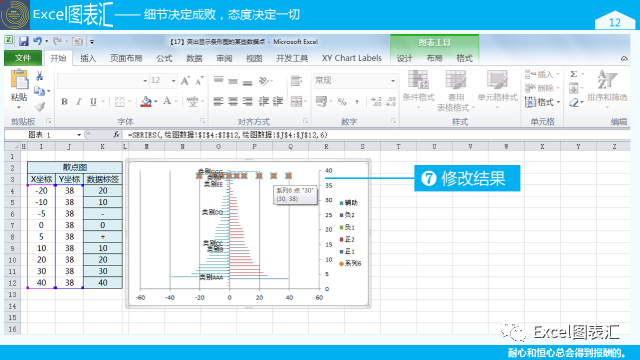The width and height of the screenshot is (640, 360).
Task: Click the Increase Font Size icon
Action: [x=185, y=81]
